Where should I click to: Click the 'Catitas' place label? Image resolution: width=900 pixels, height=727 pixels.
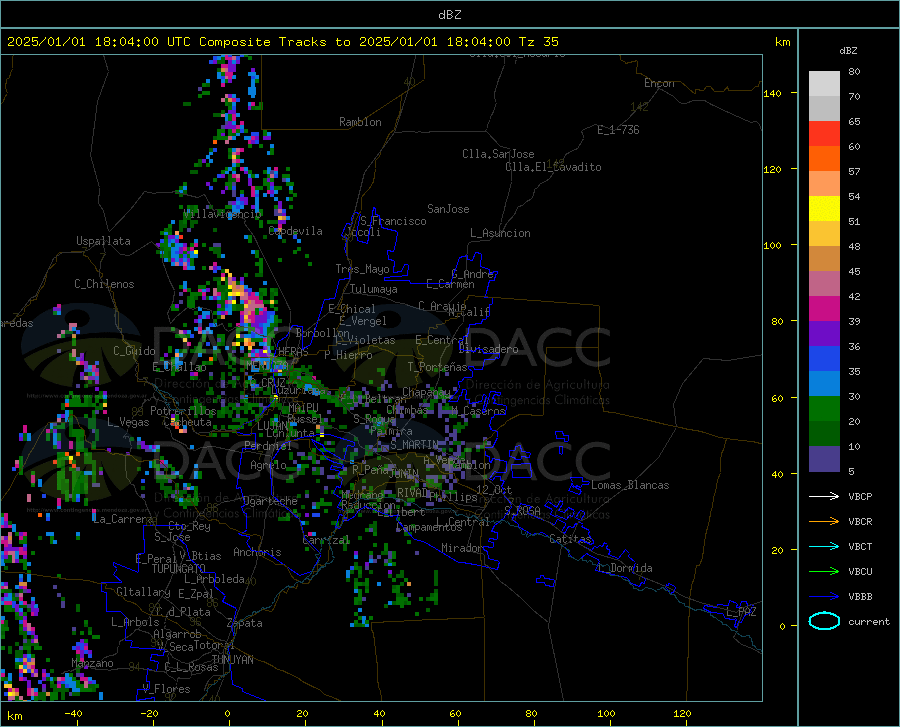(x=570, y=539)
